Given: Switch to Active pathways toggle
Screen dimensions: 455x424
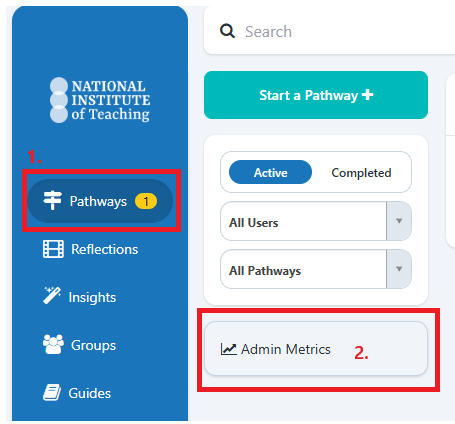Looking at the screenshot, I should pyautogui.click(x=270, y=172).
